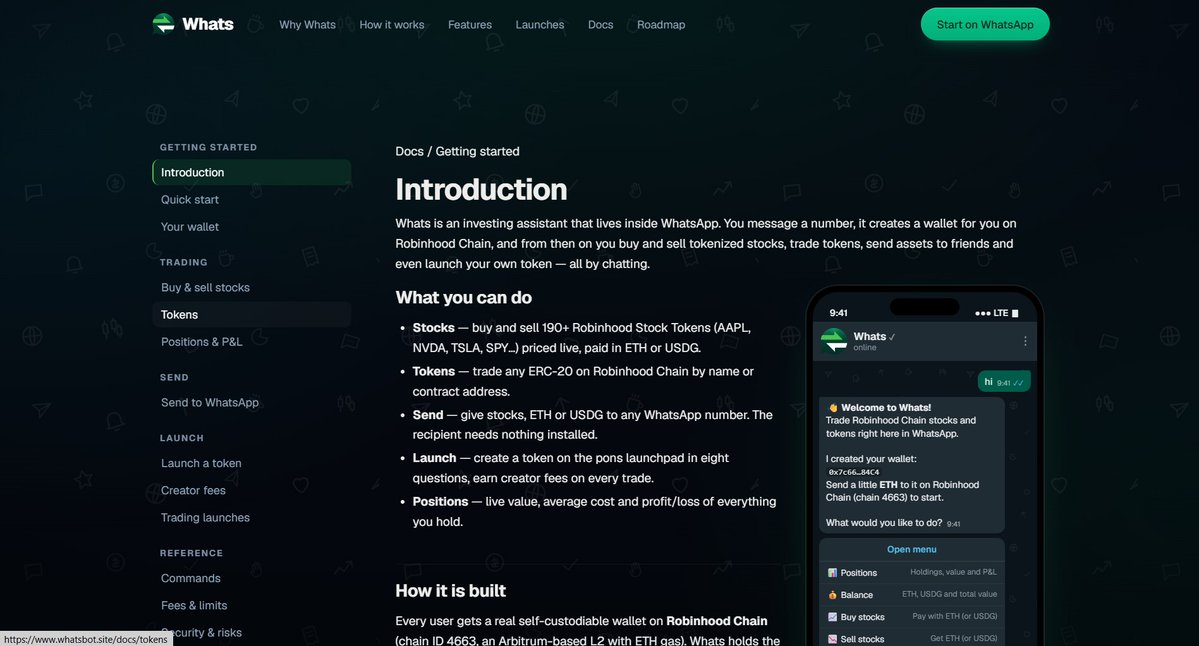Click the Buy stocks chart icon

(x=832, y=617)
